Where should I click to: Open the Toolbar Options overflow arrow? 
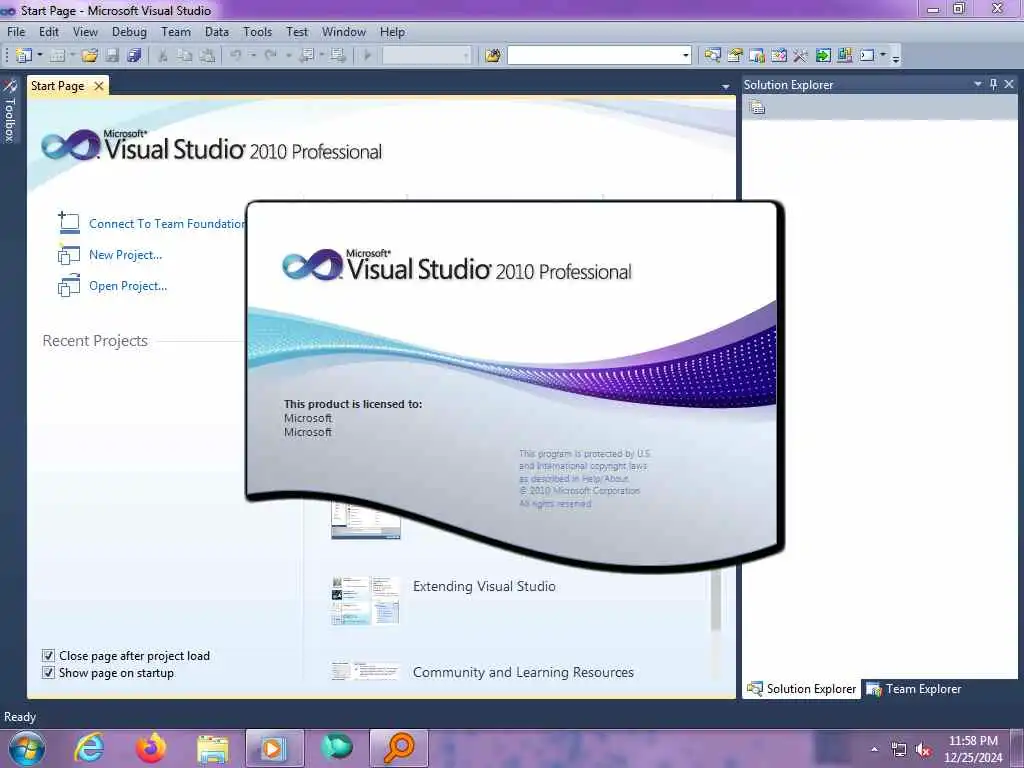click(895, 57)
